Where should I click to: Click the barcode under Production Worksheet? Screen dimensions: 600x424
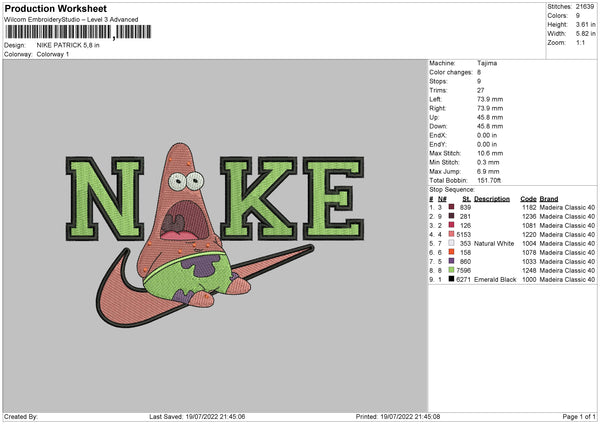(78, 32)
